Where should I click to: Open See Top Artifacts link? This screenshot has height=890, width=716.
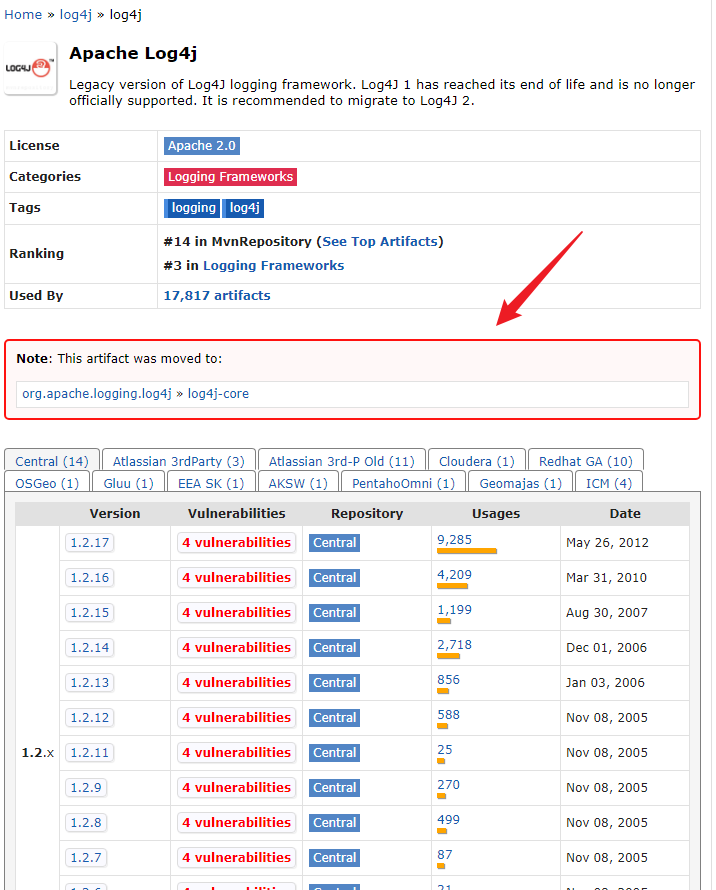(380, 241)
